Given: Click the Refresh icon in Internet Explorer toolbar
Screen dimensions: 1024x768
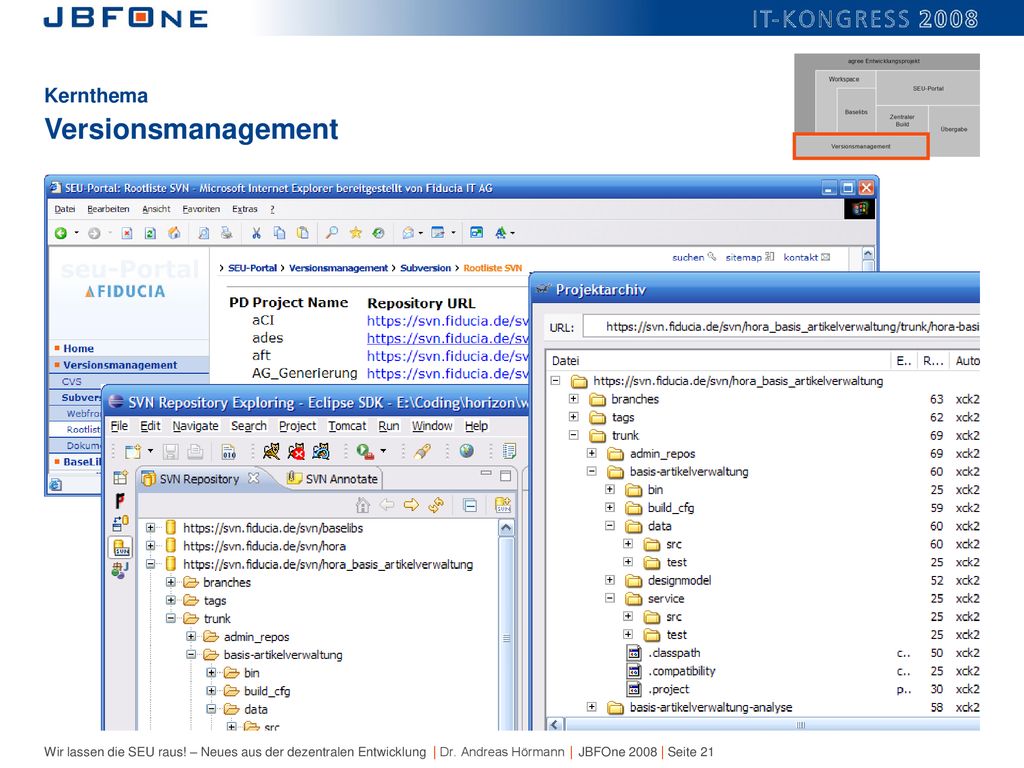Looking at the screenshot, I should [x=150, y=233].
